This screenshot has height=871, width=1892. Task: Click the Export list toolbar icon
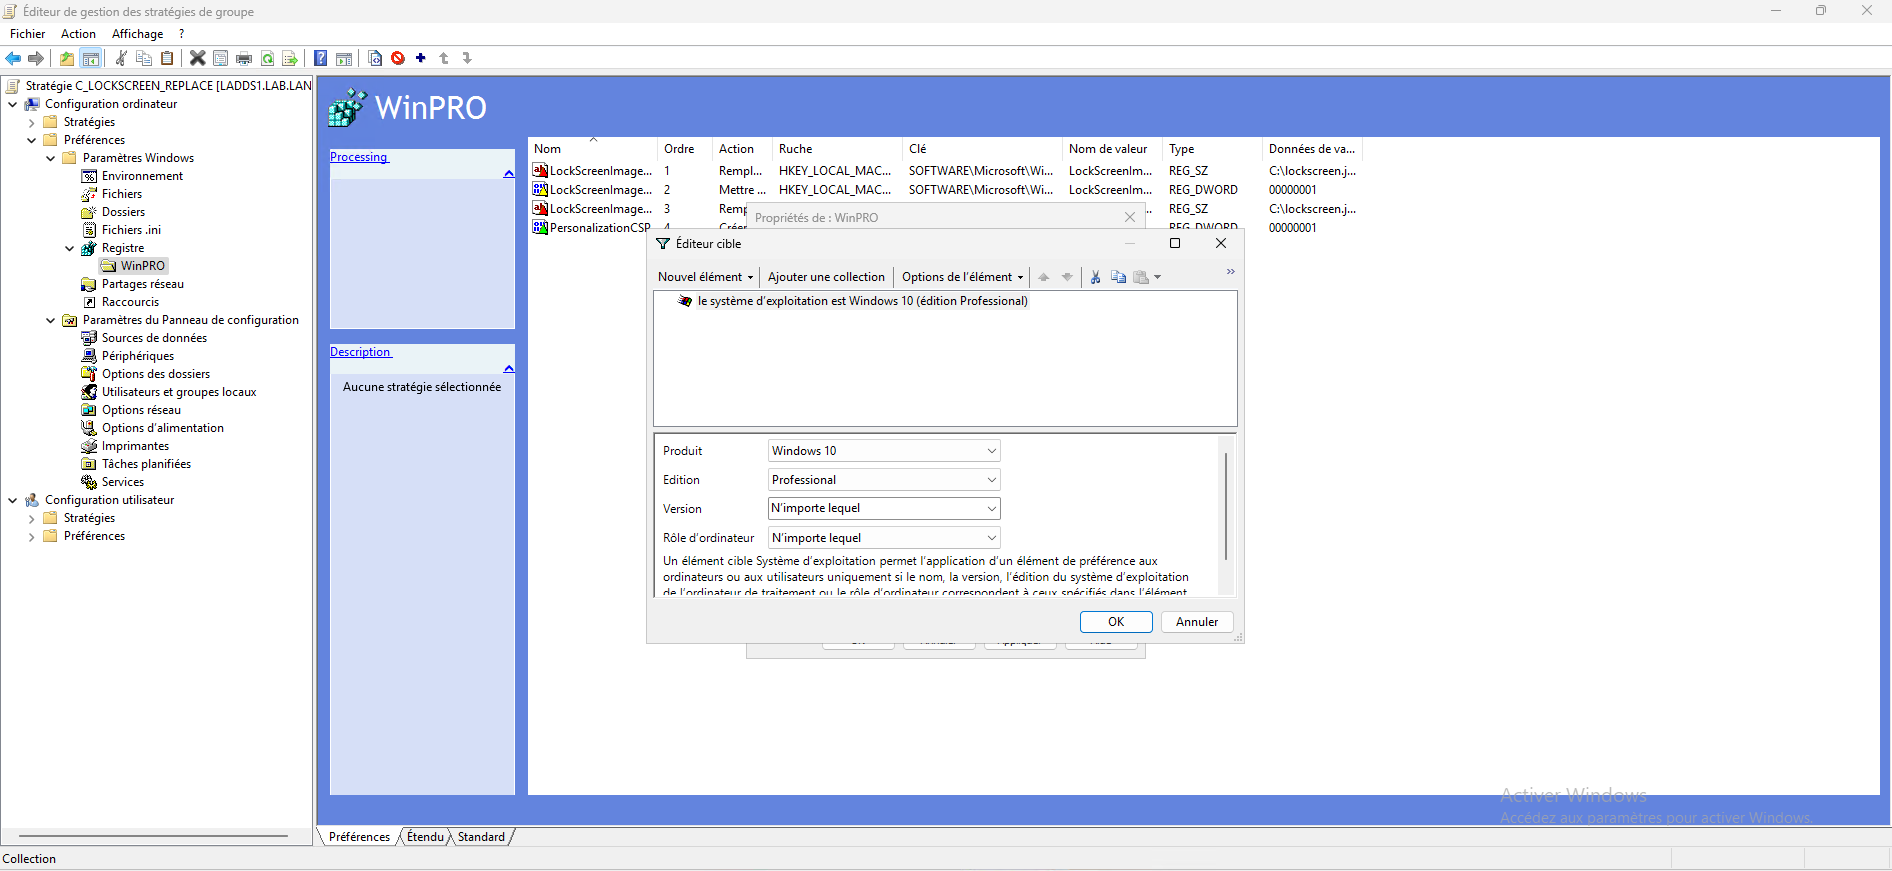[x=289, y=58]
